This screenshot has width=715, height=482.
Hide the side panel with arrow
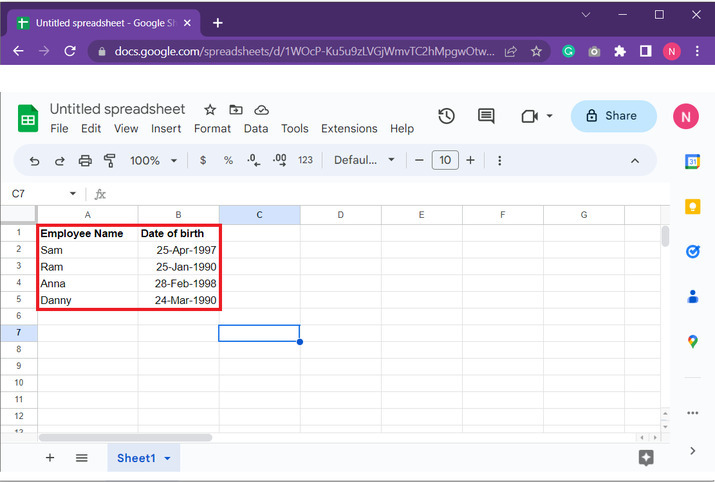[x=693, y=451]
